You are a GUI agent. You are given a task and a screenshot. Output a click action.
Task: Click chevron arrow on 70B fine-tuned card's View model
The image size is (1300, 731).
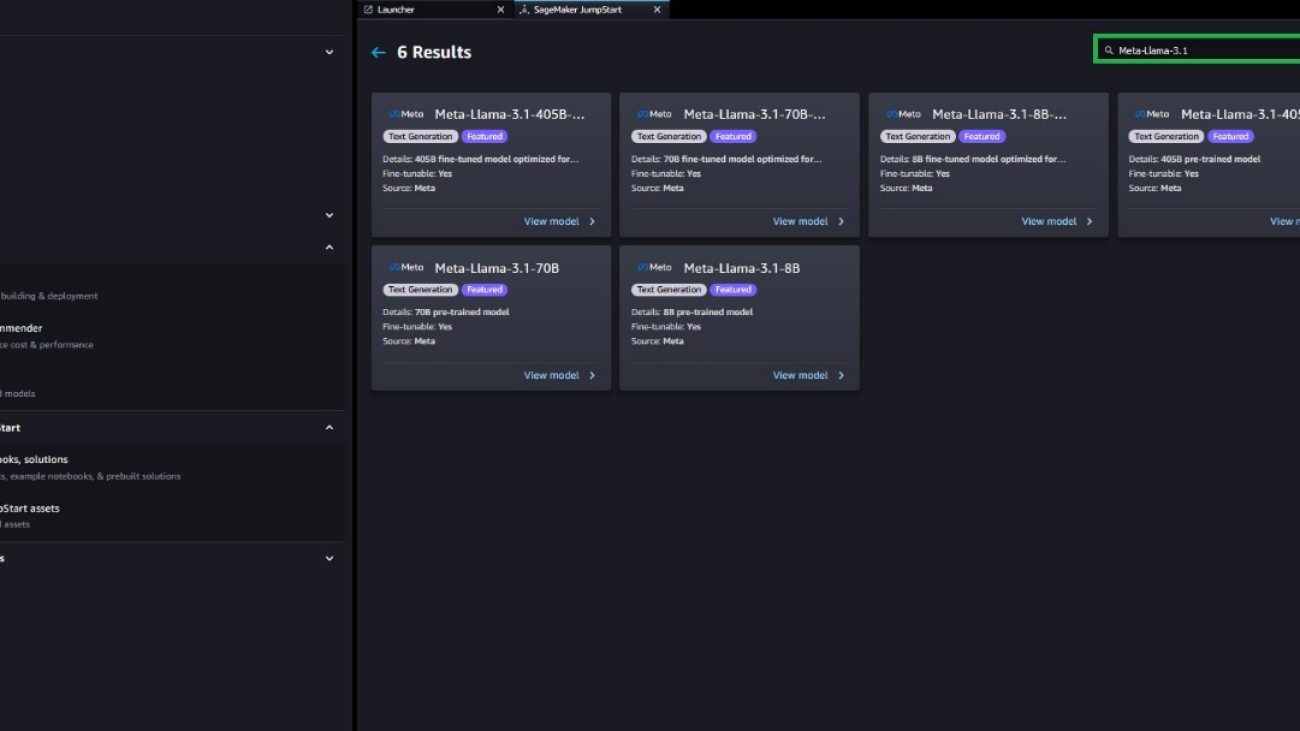(x=841, y=222)
